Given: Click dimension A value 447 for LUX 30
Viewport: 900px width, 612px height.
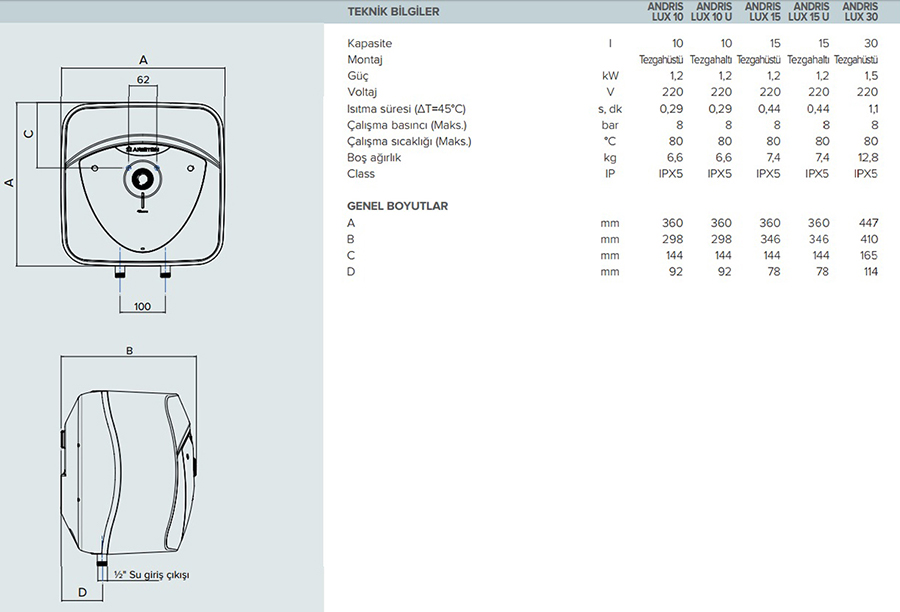Looking at the screenshot, I should [868, 223].
